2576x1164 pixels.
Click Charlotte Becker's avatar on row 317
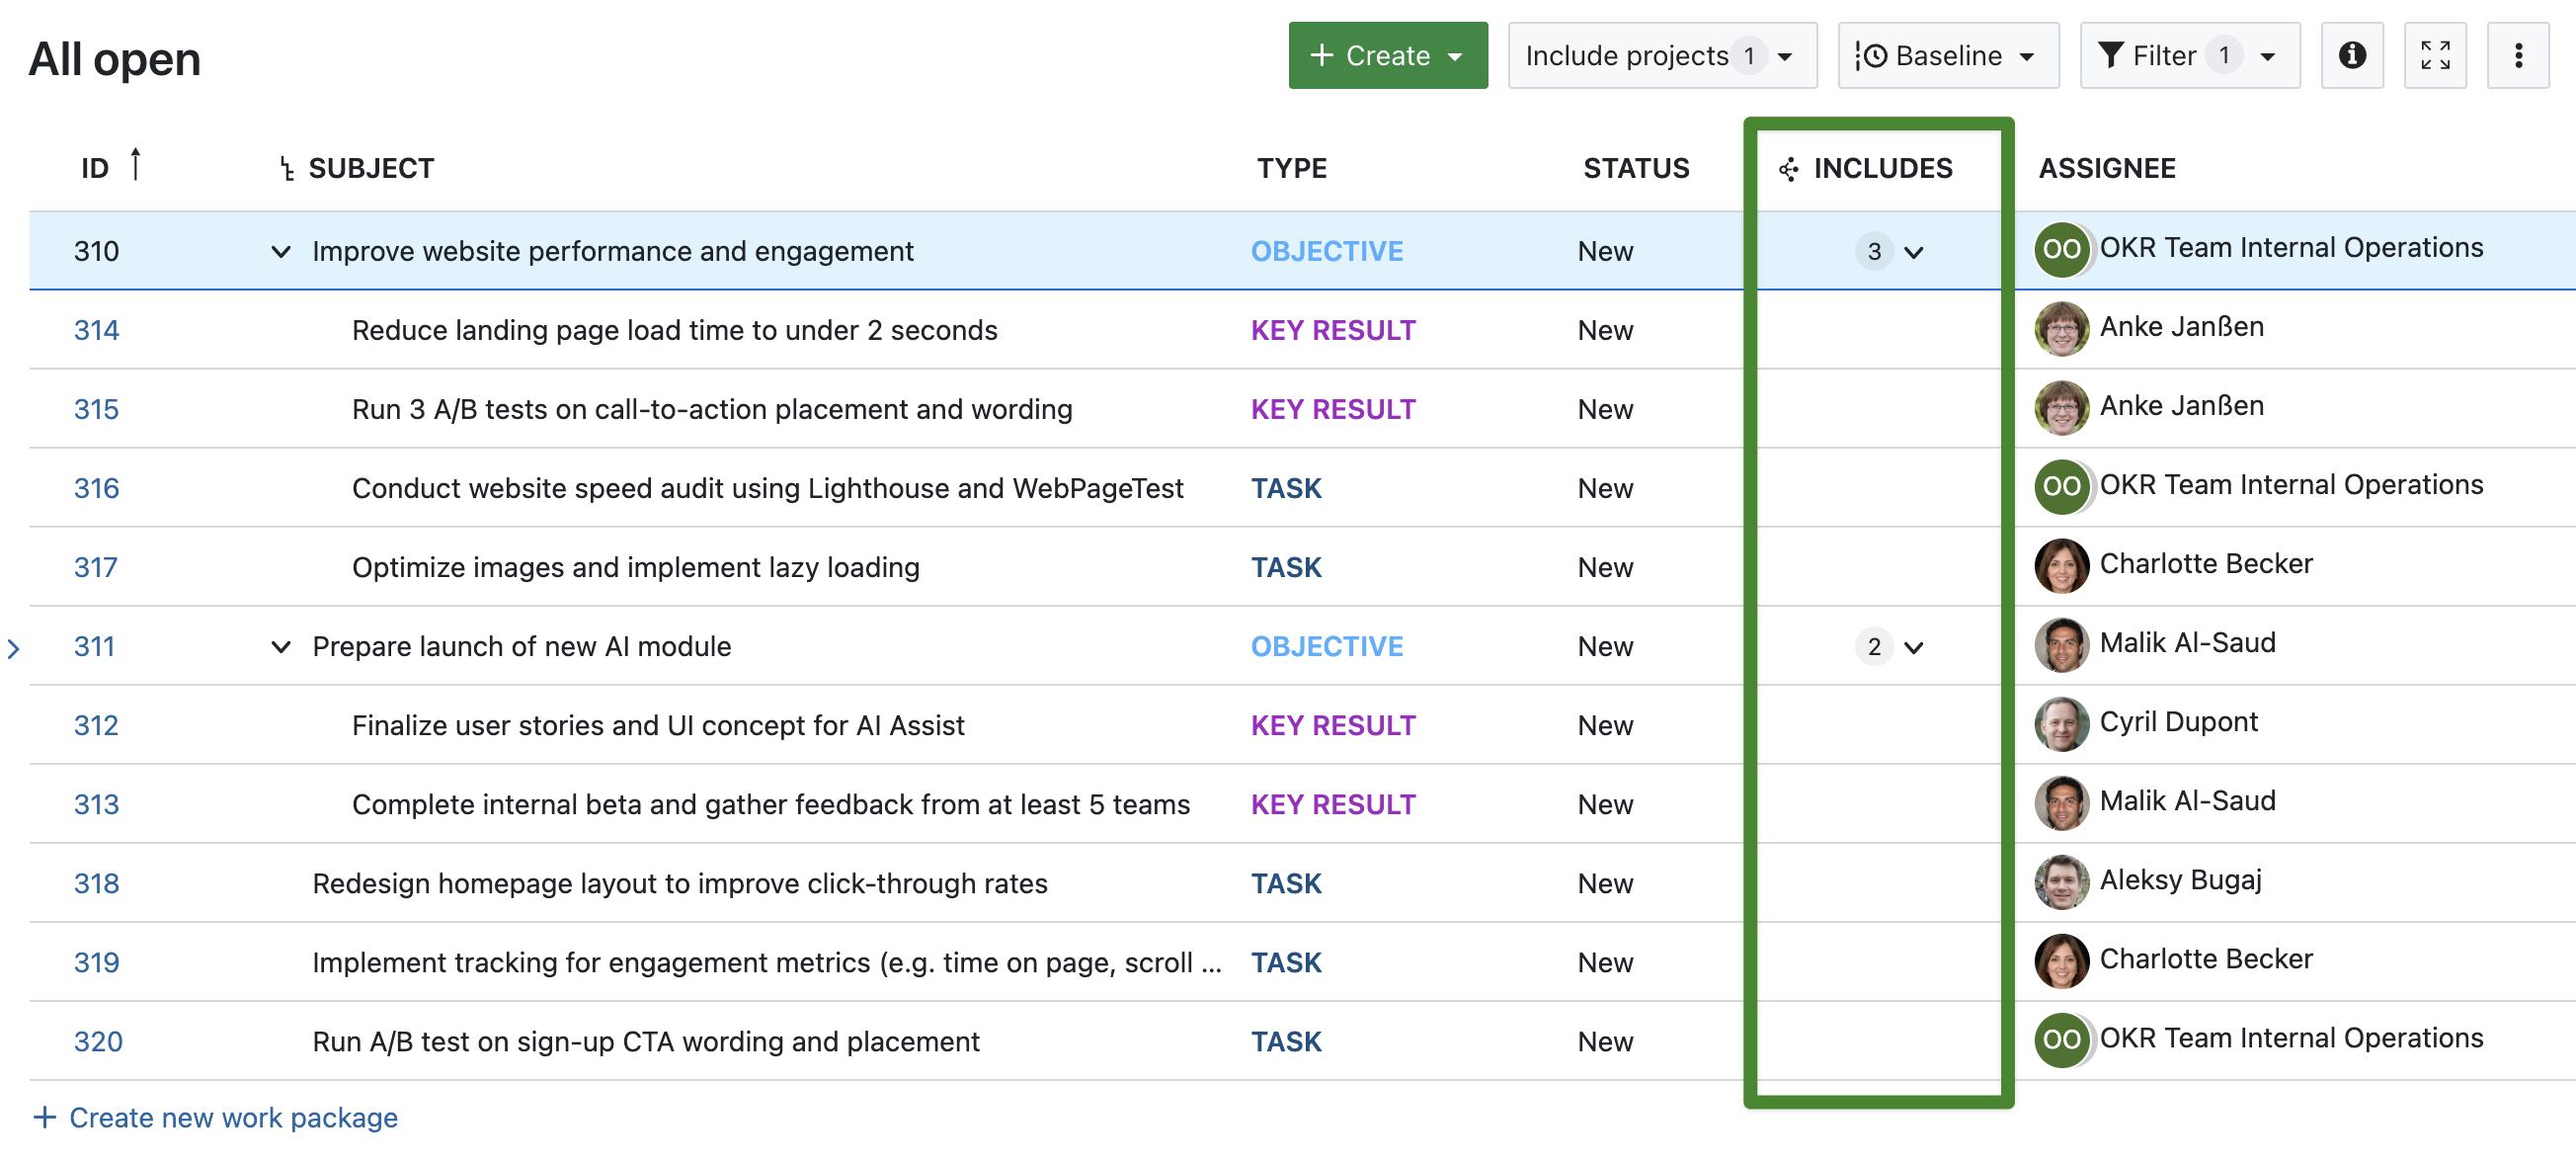pyautogui.click(x=2062, y=566)
